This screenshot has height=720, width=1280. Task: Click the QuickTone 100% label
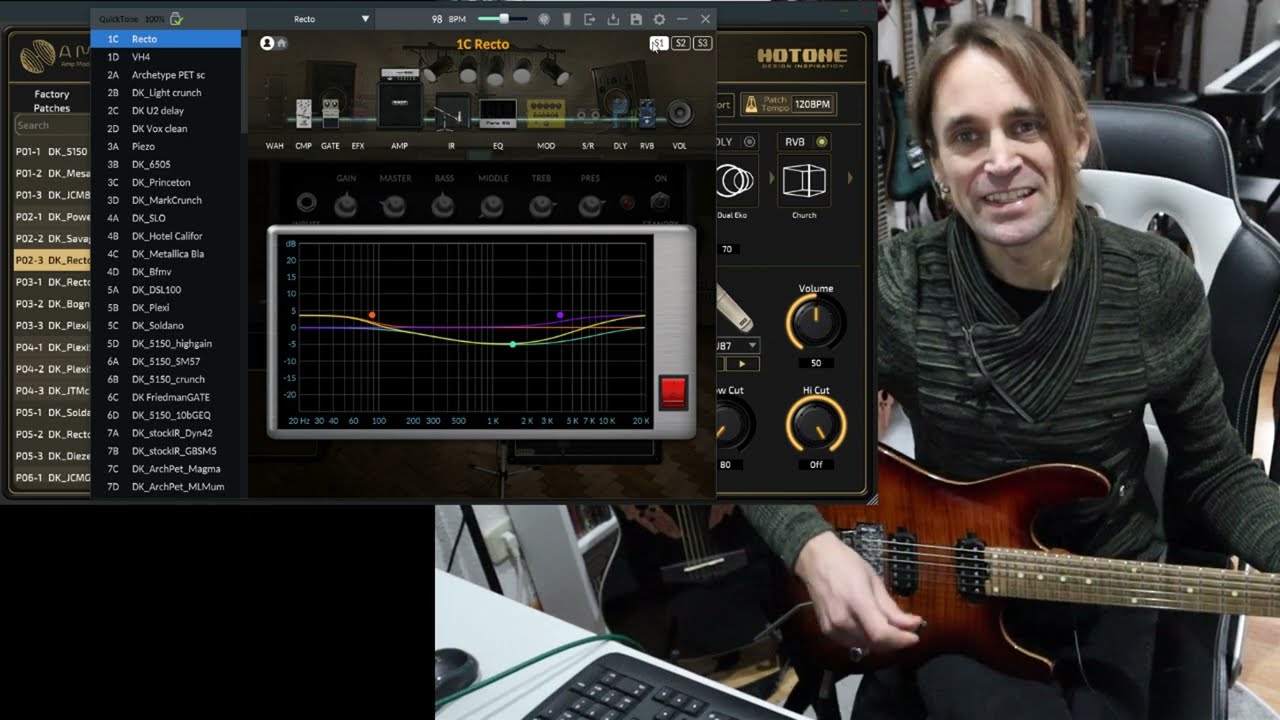pyautogui.click(x=132, y=19)
